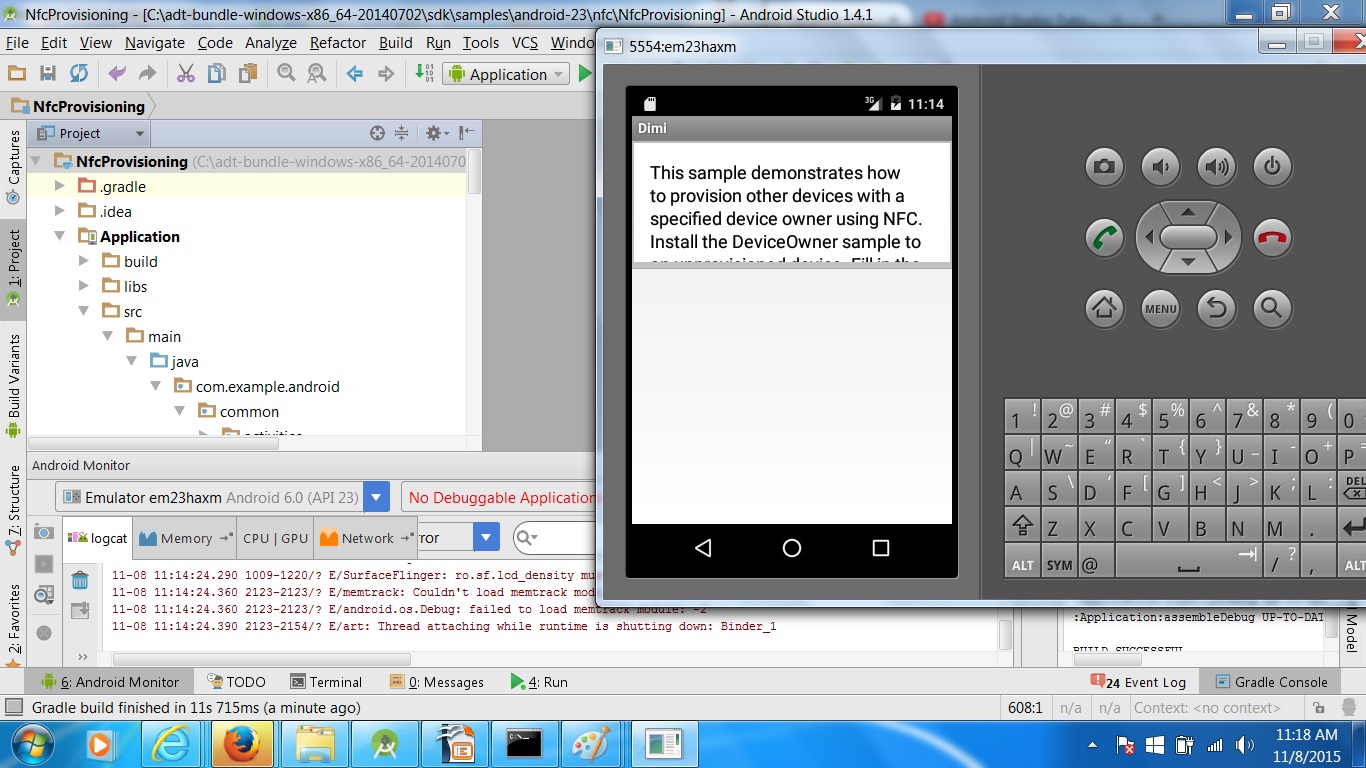
Task: Expand the libs folder
Action: (x=84, y=286)
